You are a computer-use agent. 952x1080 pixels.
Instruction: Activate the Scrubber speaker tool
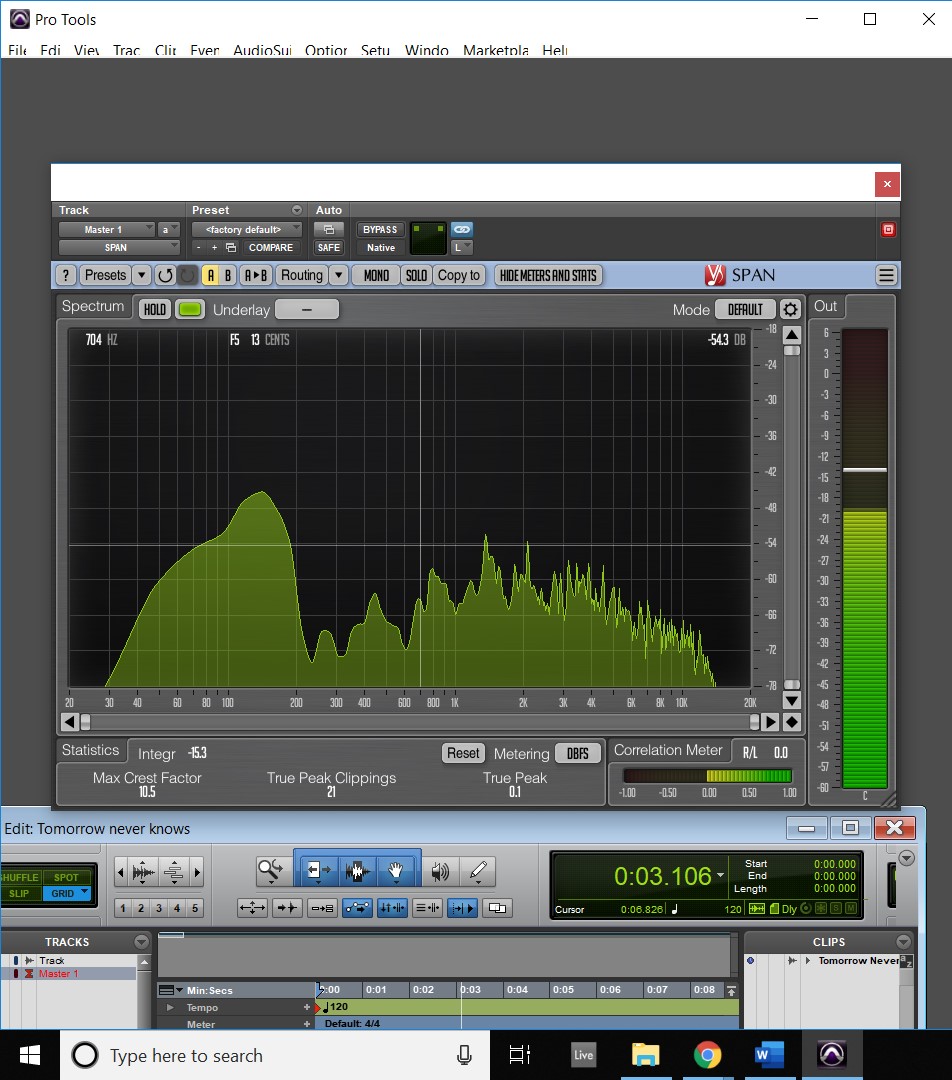440,871
